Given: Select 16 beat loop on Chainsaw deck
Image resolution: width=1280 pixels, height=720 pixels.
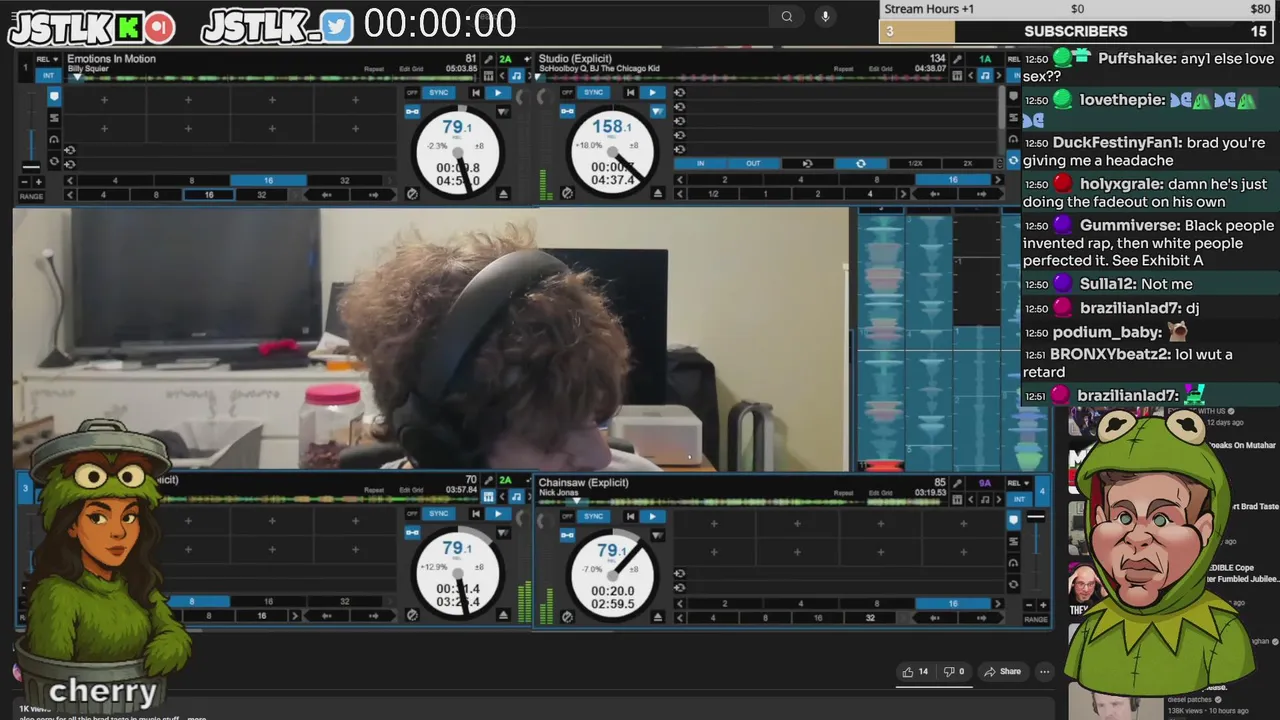Looking at the screenshot, I should [x=952, y=604].
